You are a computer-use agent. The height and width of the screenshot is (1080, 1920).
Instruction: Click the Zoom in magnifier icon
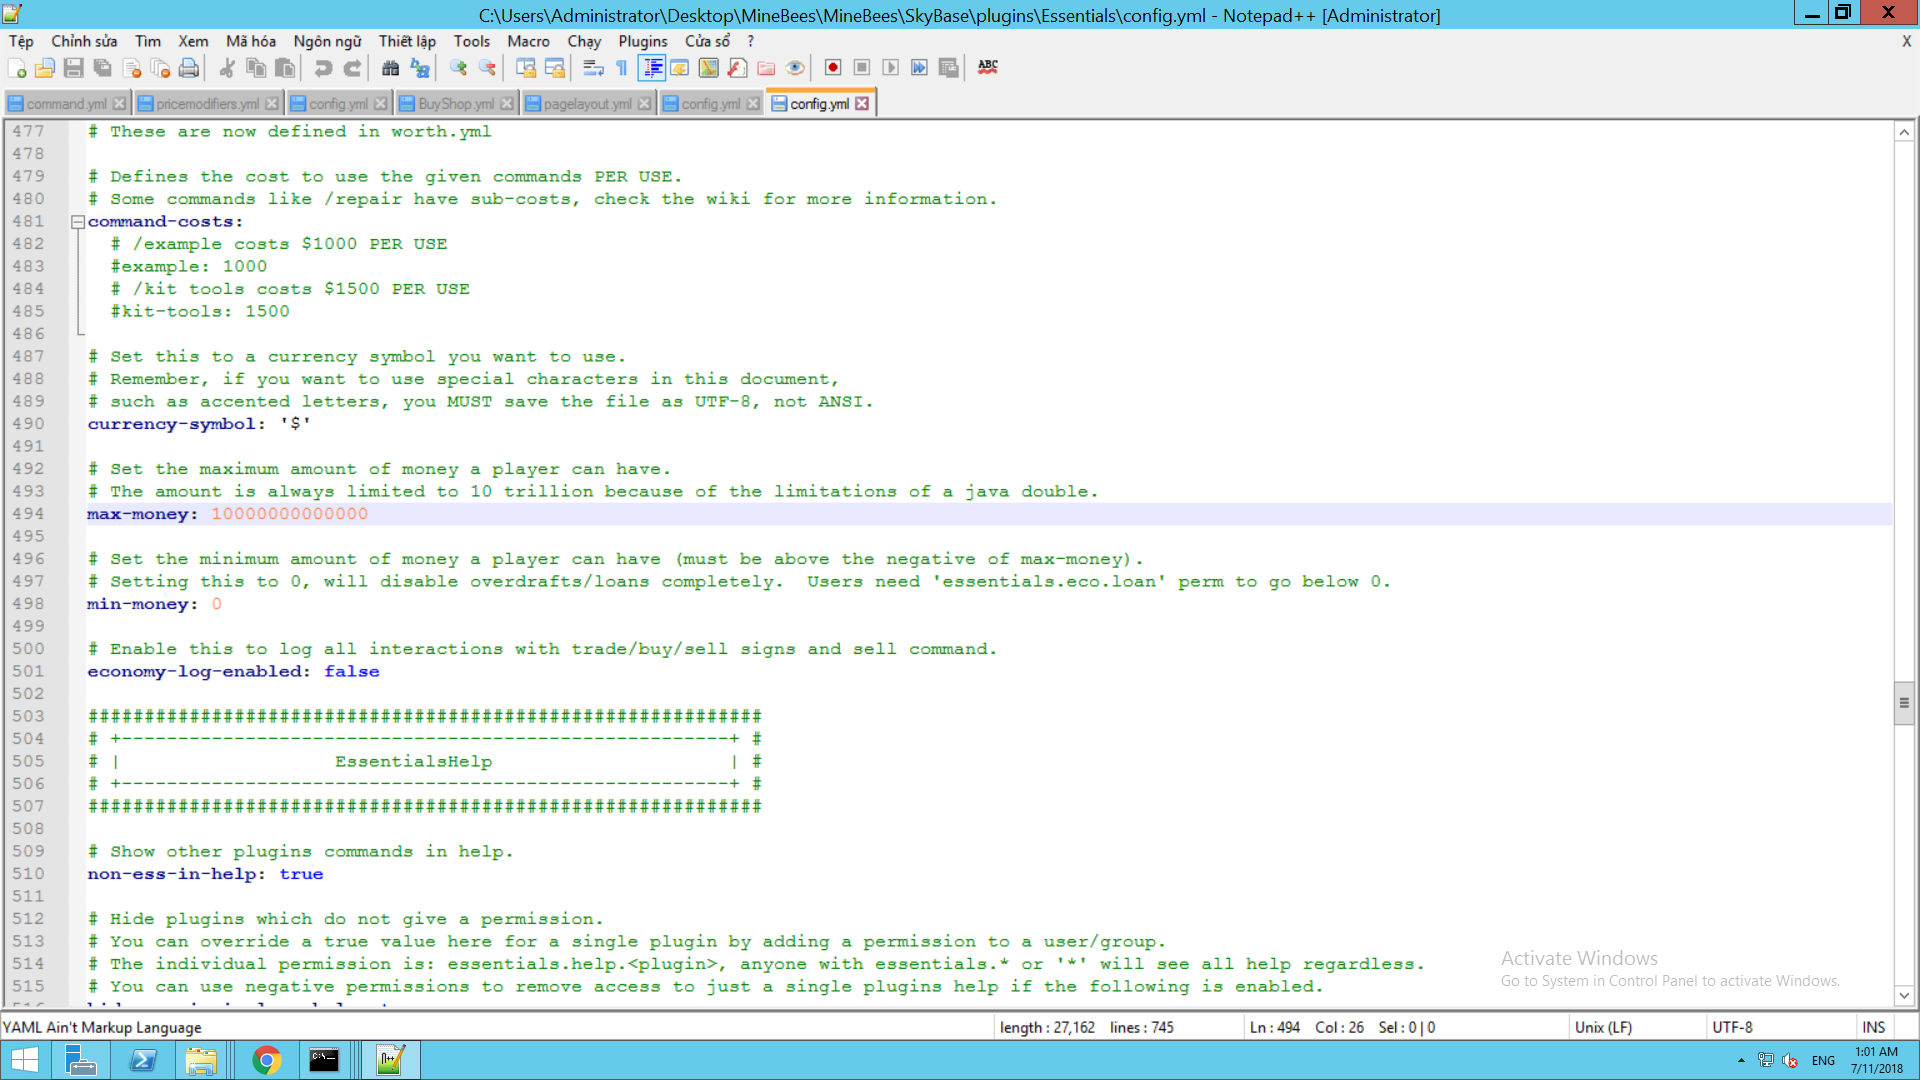[x=459, y=68]
